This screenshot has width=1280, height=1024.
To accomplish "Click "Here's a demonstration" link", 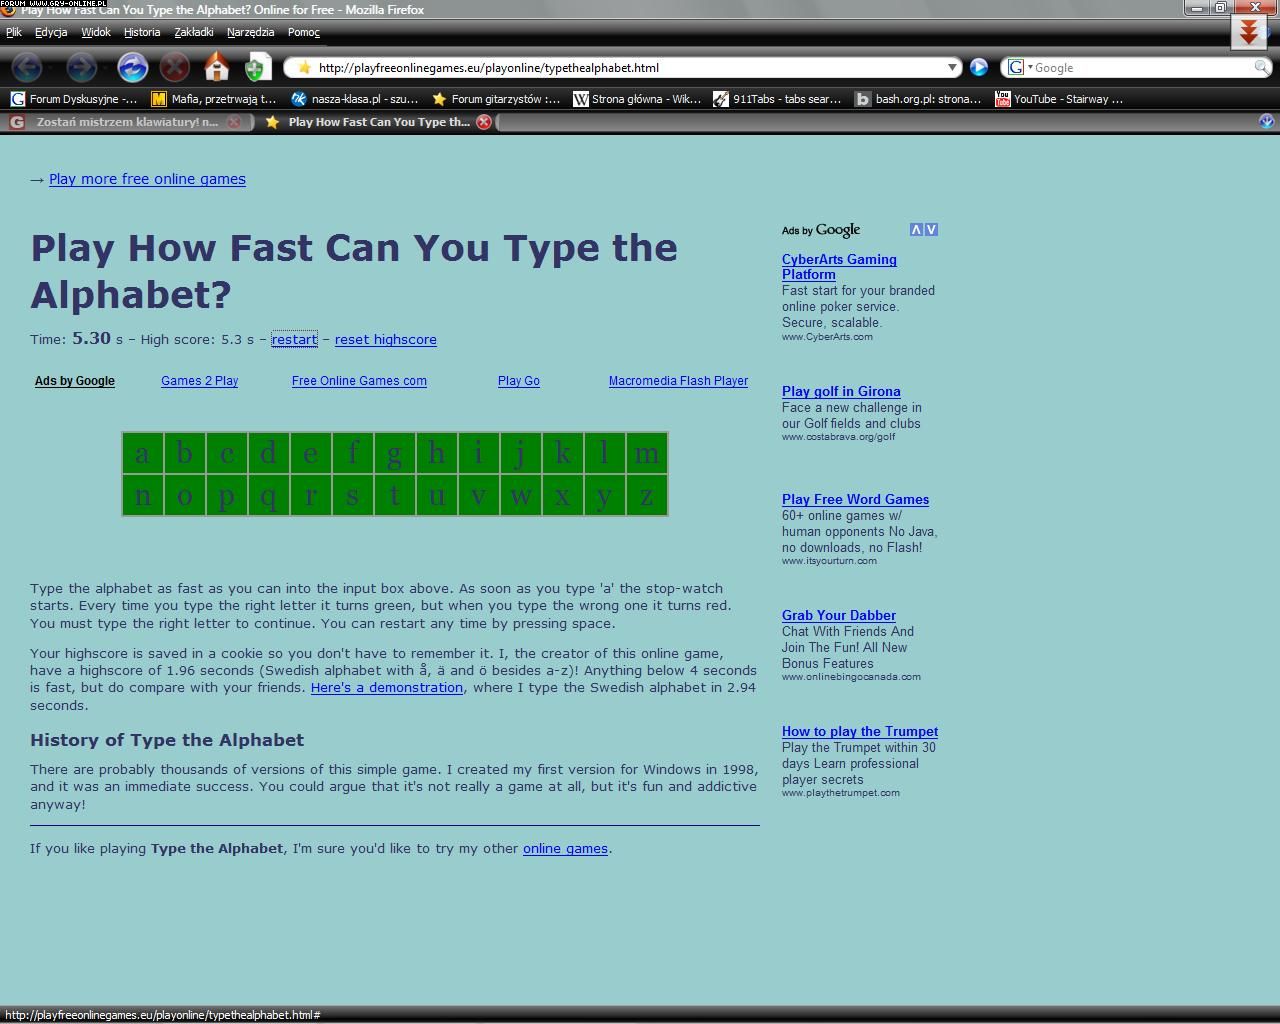I will click(387, 688).
